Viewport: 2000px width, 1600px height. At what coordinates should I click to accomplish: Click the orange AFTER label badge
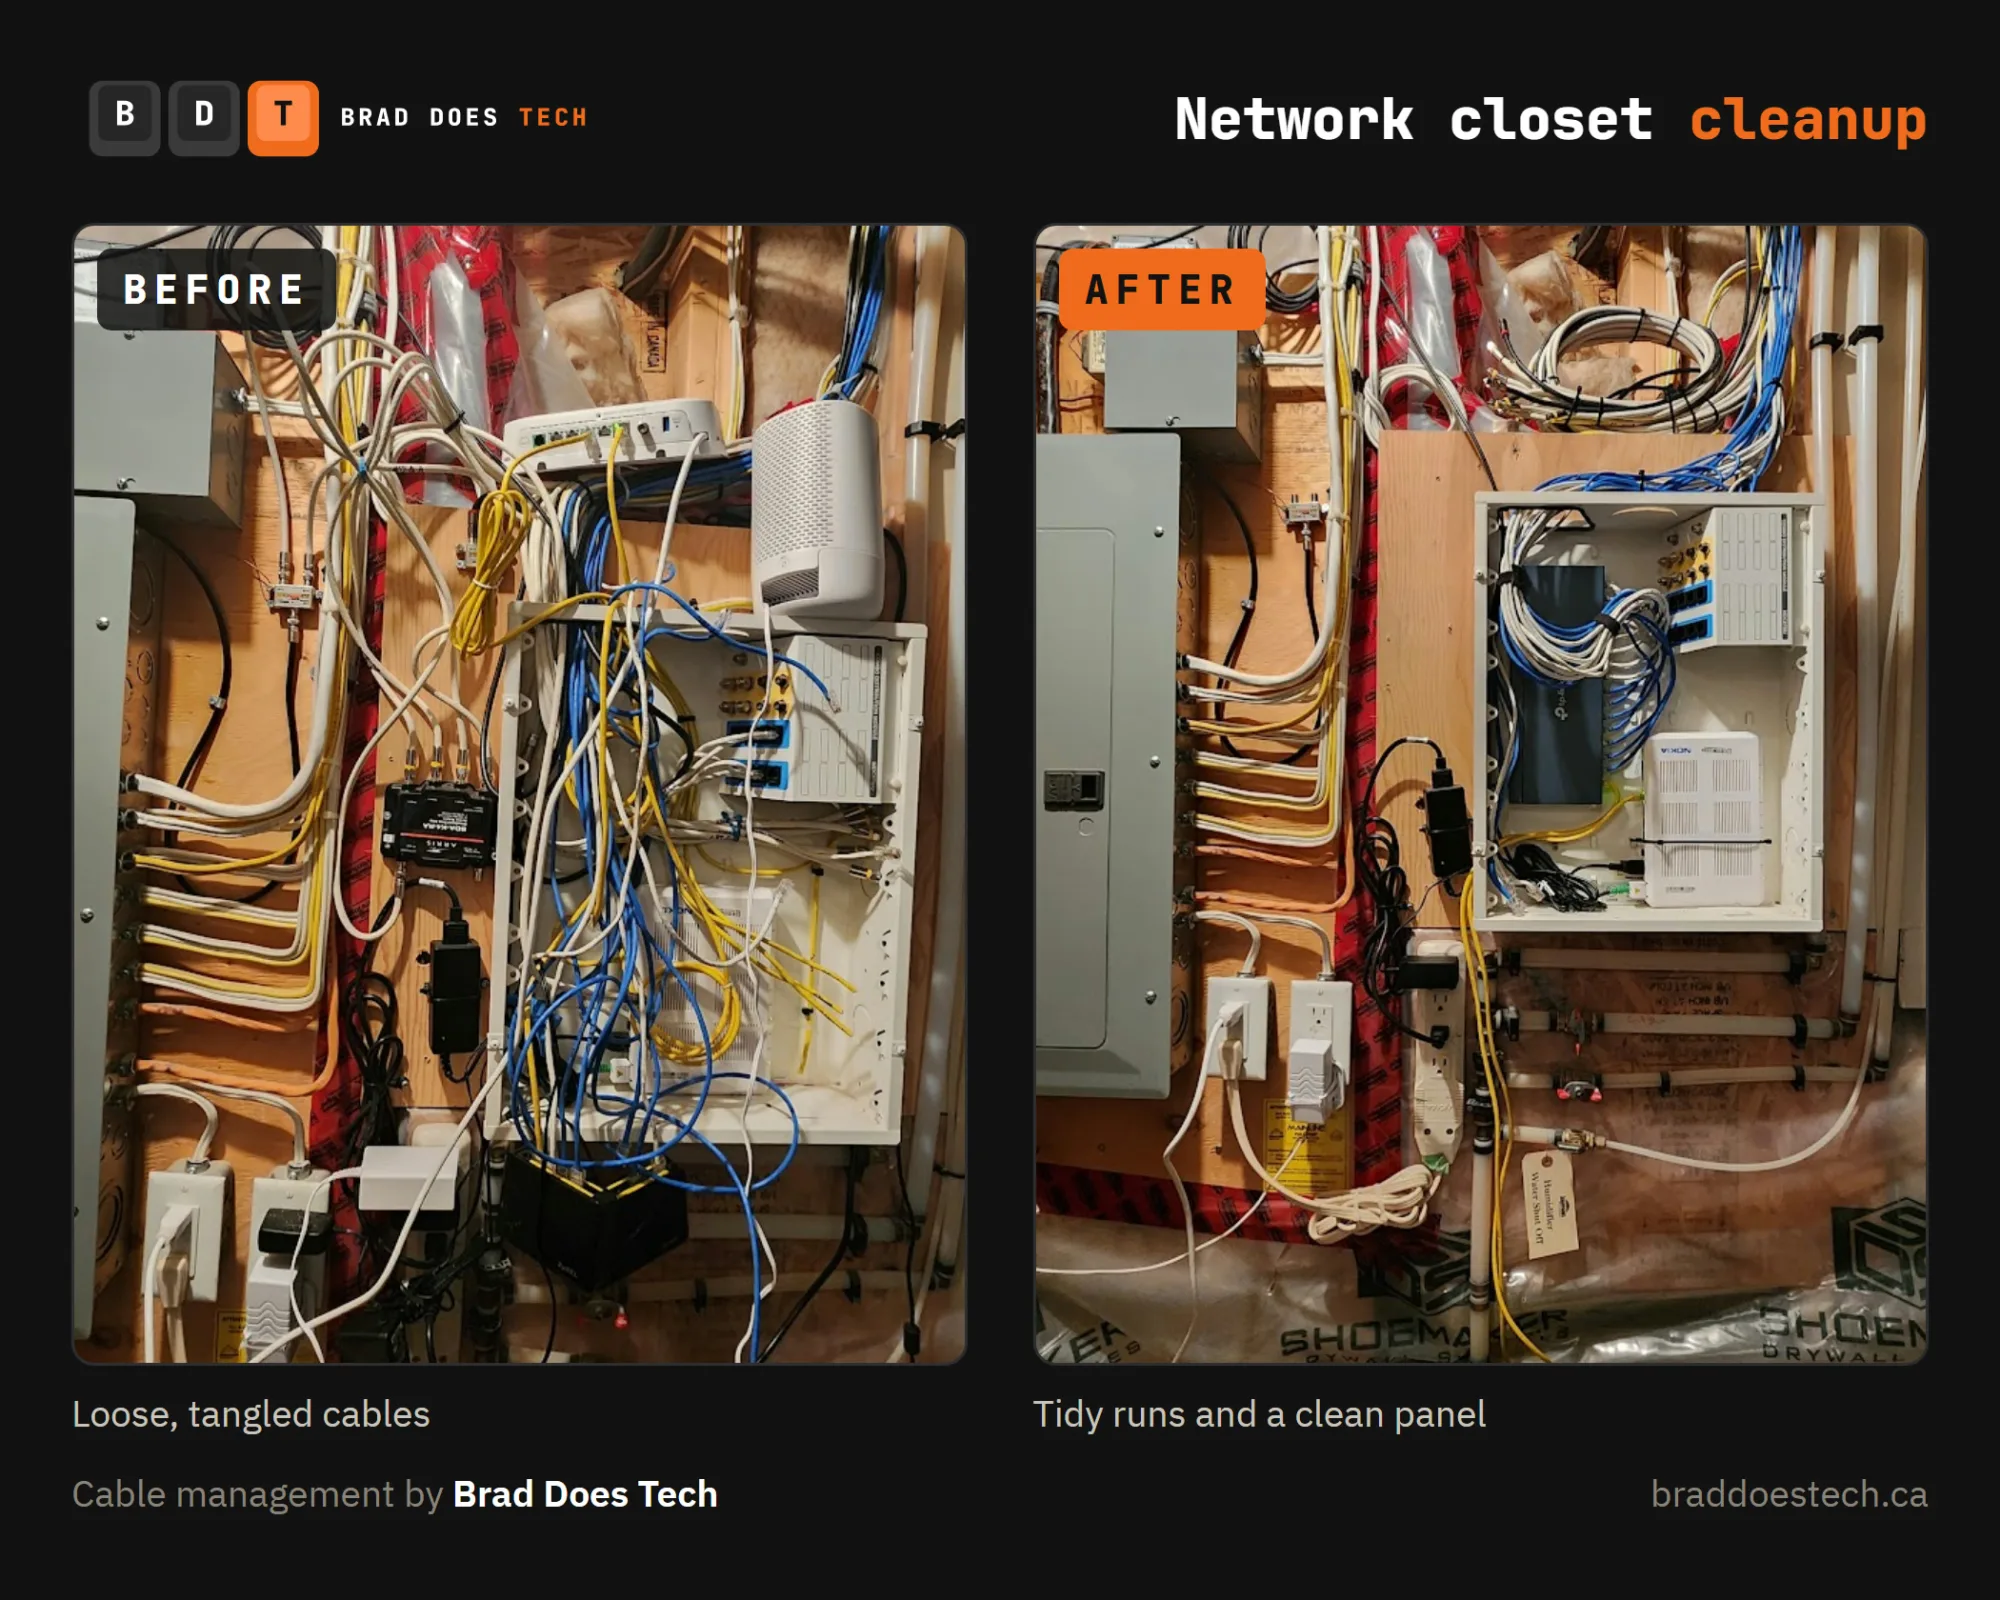(x=1161, y=290)
